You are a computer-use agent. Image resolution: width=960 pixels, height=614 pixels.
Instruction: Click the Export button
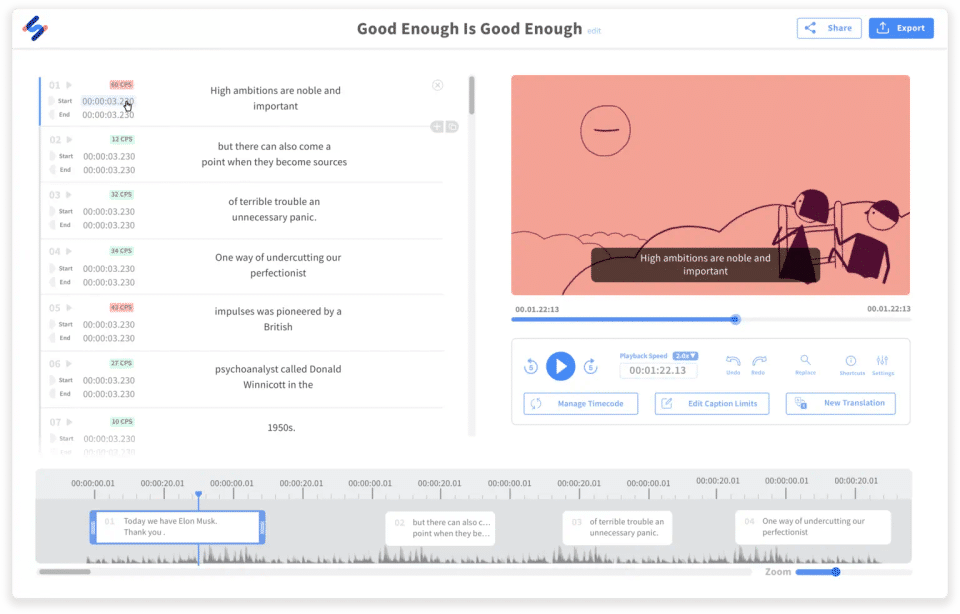(x=901, y=28)
